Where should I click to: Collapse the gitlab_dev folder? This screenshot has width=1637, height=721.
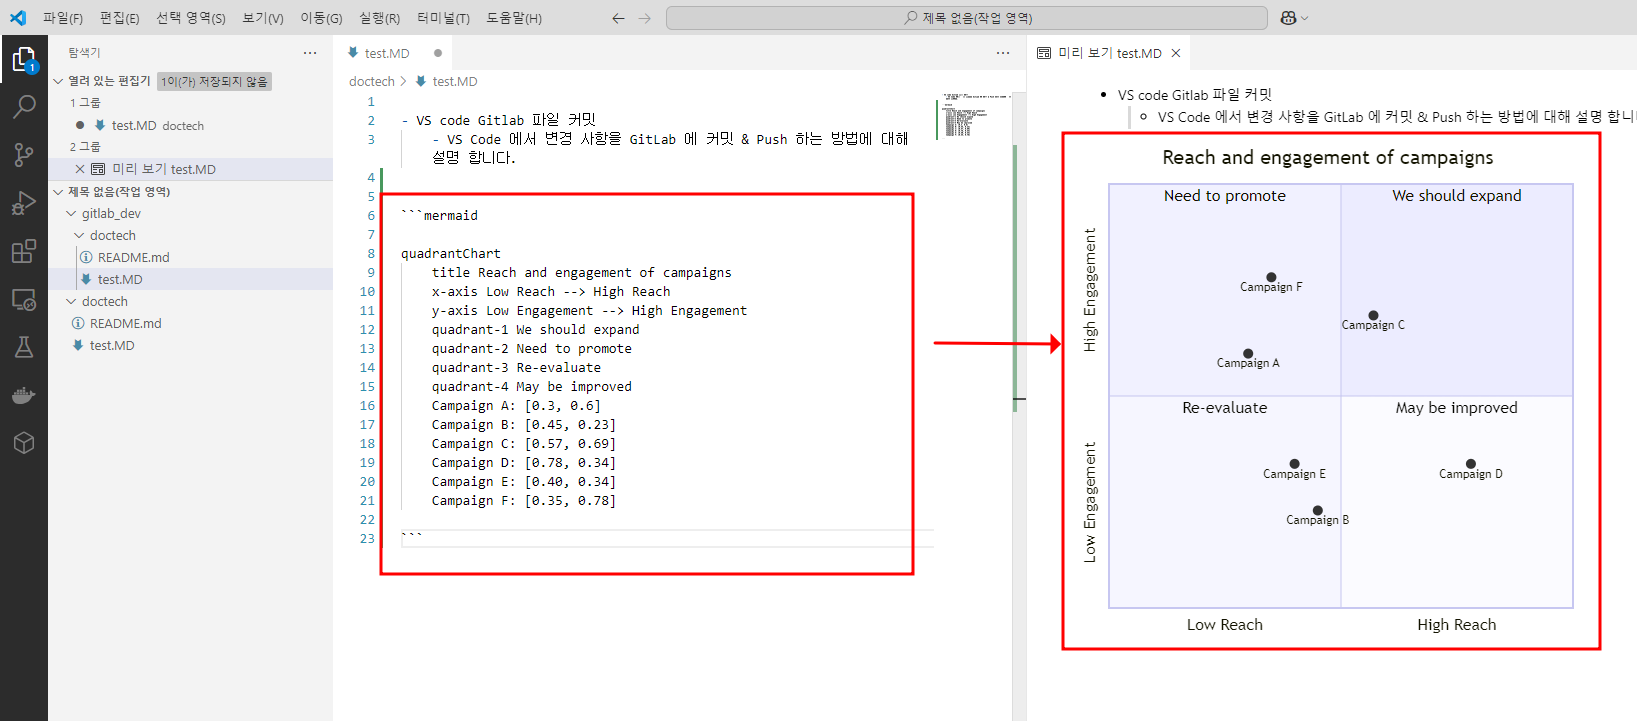point(71,213)
